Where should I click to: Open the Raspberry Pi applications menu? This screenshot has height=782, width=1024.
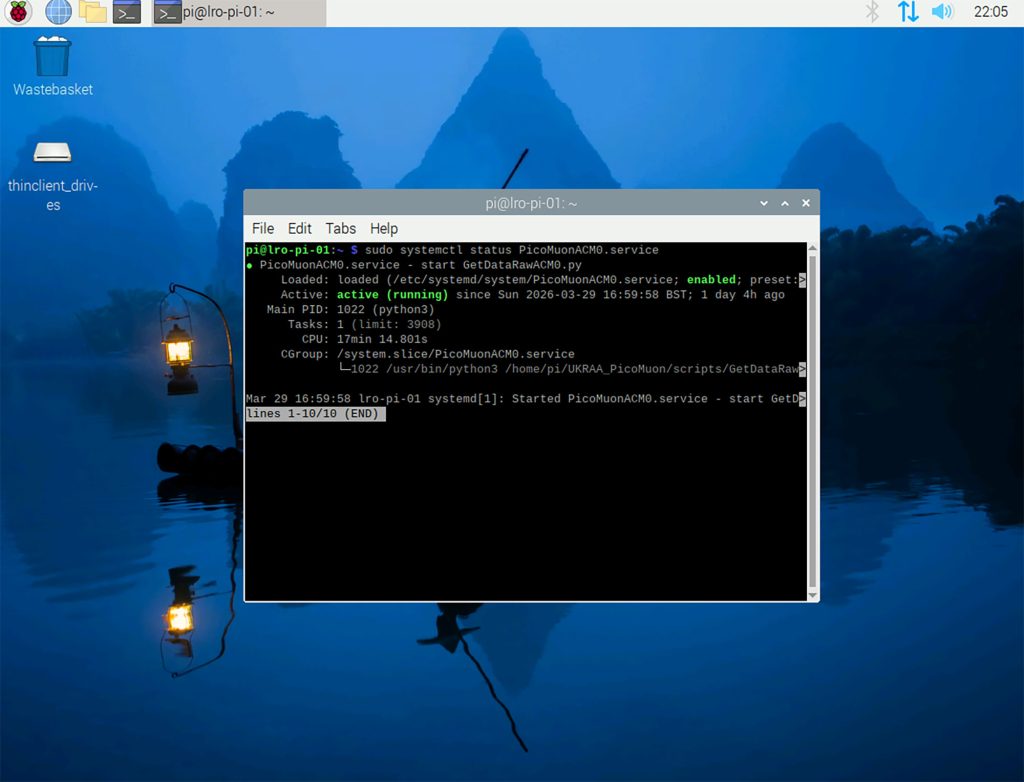coord(19,12)
